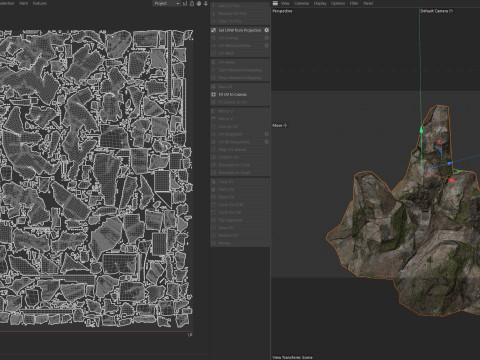Apply Mirror V command
480x360 pixels.
pos(240,119)
